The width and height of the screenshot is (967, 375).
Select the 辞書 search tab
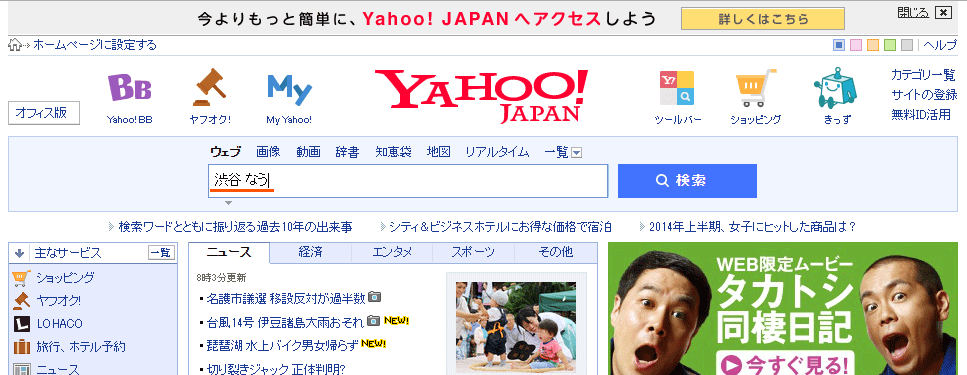coord(347,152)
